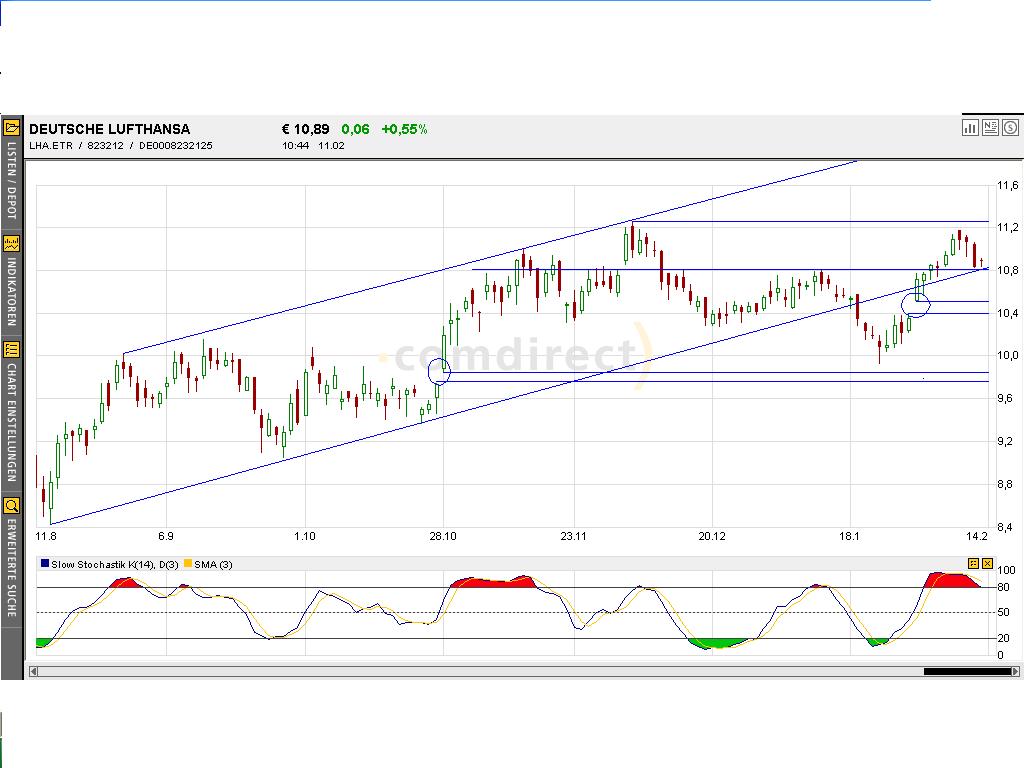Select the LISTEN / DEPOT sidebar tab
This screenshot has width=1024, height=768.
click(12, 180)
